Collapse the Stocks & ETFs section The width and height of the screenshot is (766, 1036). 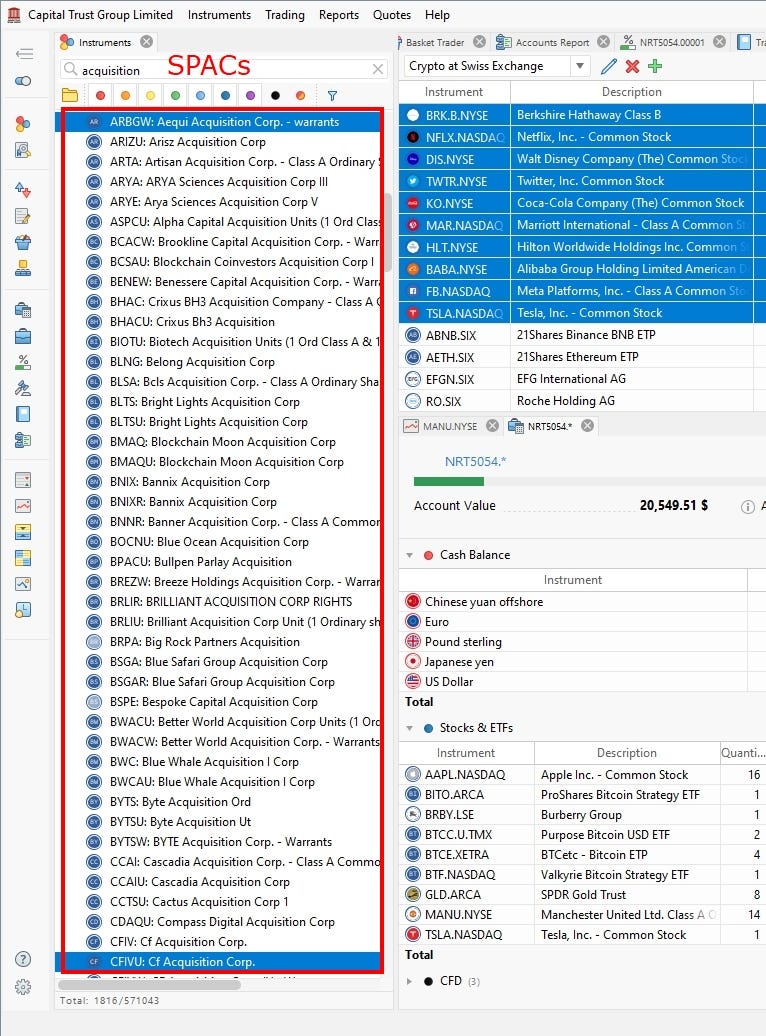pyautogui.click(x=410, y=728)
